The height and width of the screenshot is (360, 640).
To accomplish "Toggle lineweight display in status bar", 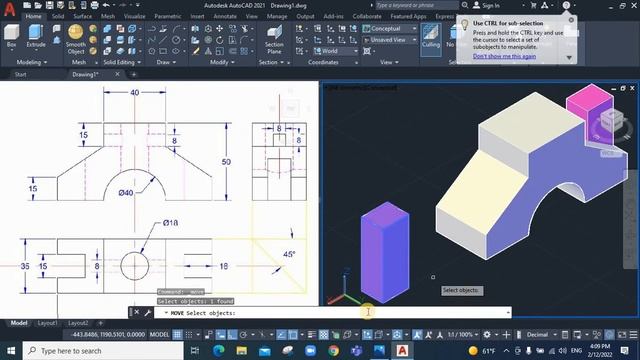I will click(x=312, y=335).
